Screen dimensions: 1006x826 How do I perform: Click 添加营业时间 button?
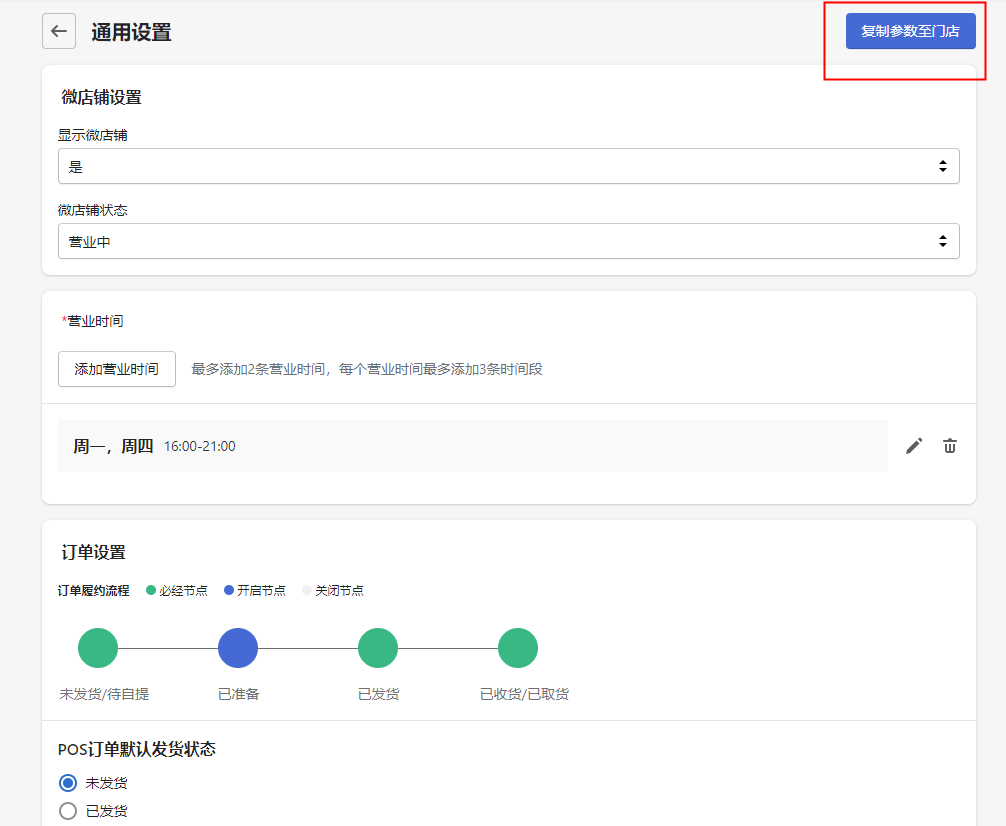click(x=117, y=369)
